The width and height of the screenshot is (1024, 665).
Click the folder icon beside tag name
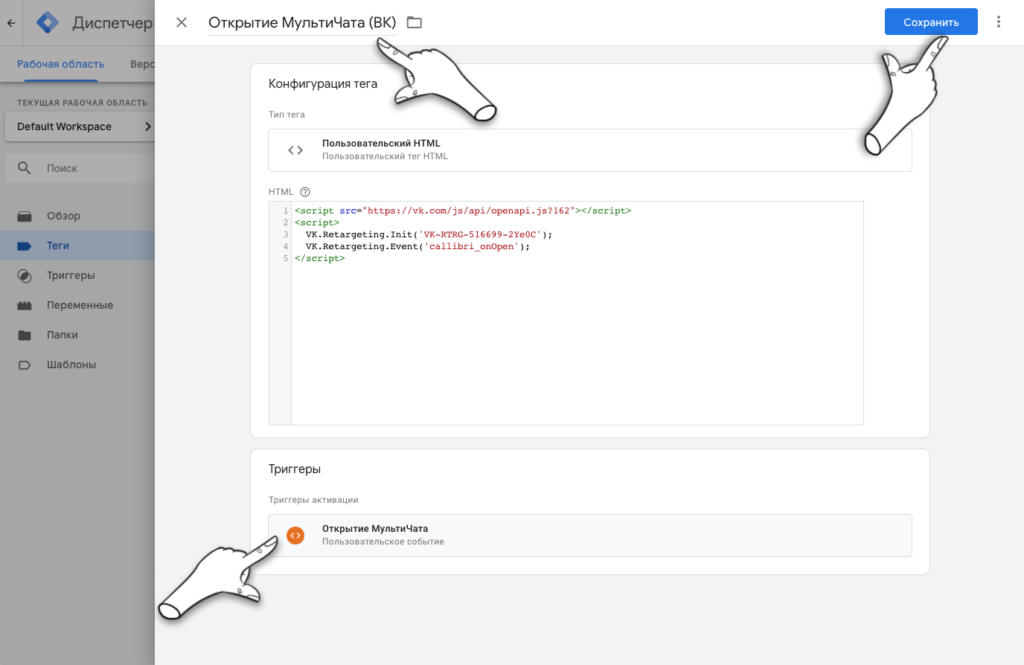(414, 22)
